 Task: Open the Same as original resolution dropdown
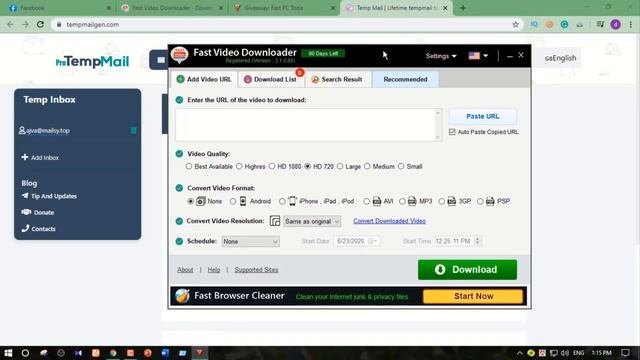pyautogui.click(x=312, y=221)
